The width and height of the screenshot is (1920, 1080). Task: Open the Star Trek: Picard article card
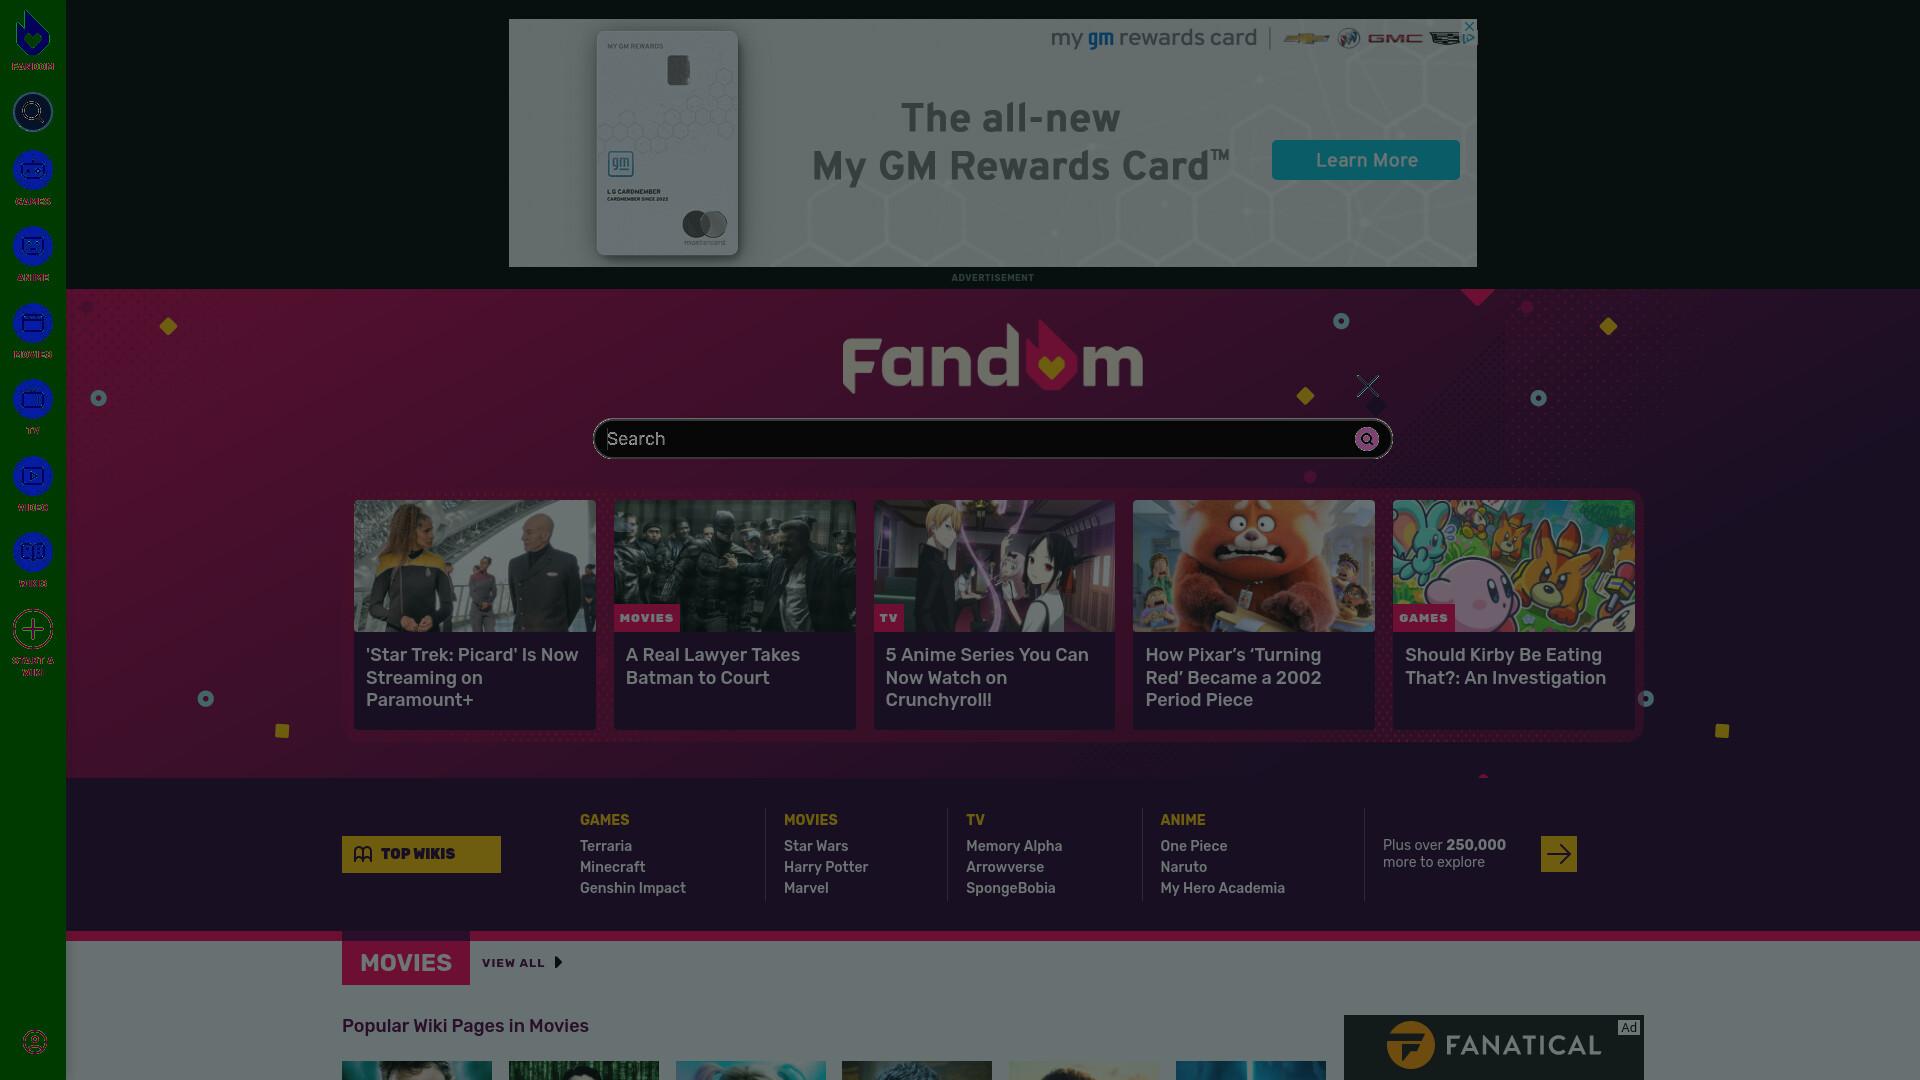pyautogui.click(x=475, y=614)
